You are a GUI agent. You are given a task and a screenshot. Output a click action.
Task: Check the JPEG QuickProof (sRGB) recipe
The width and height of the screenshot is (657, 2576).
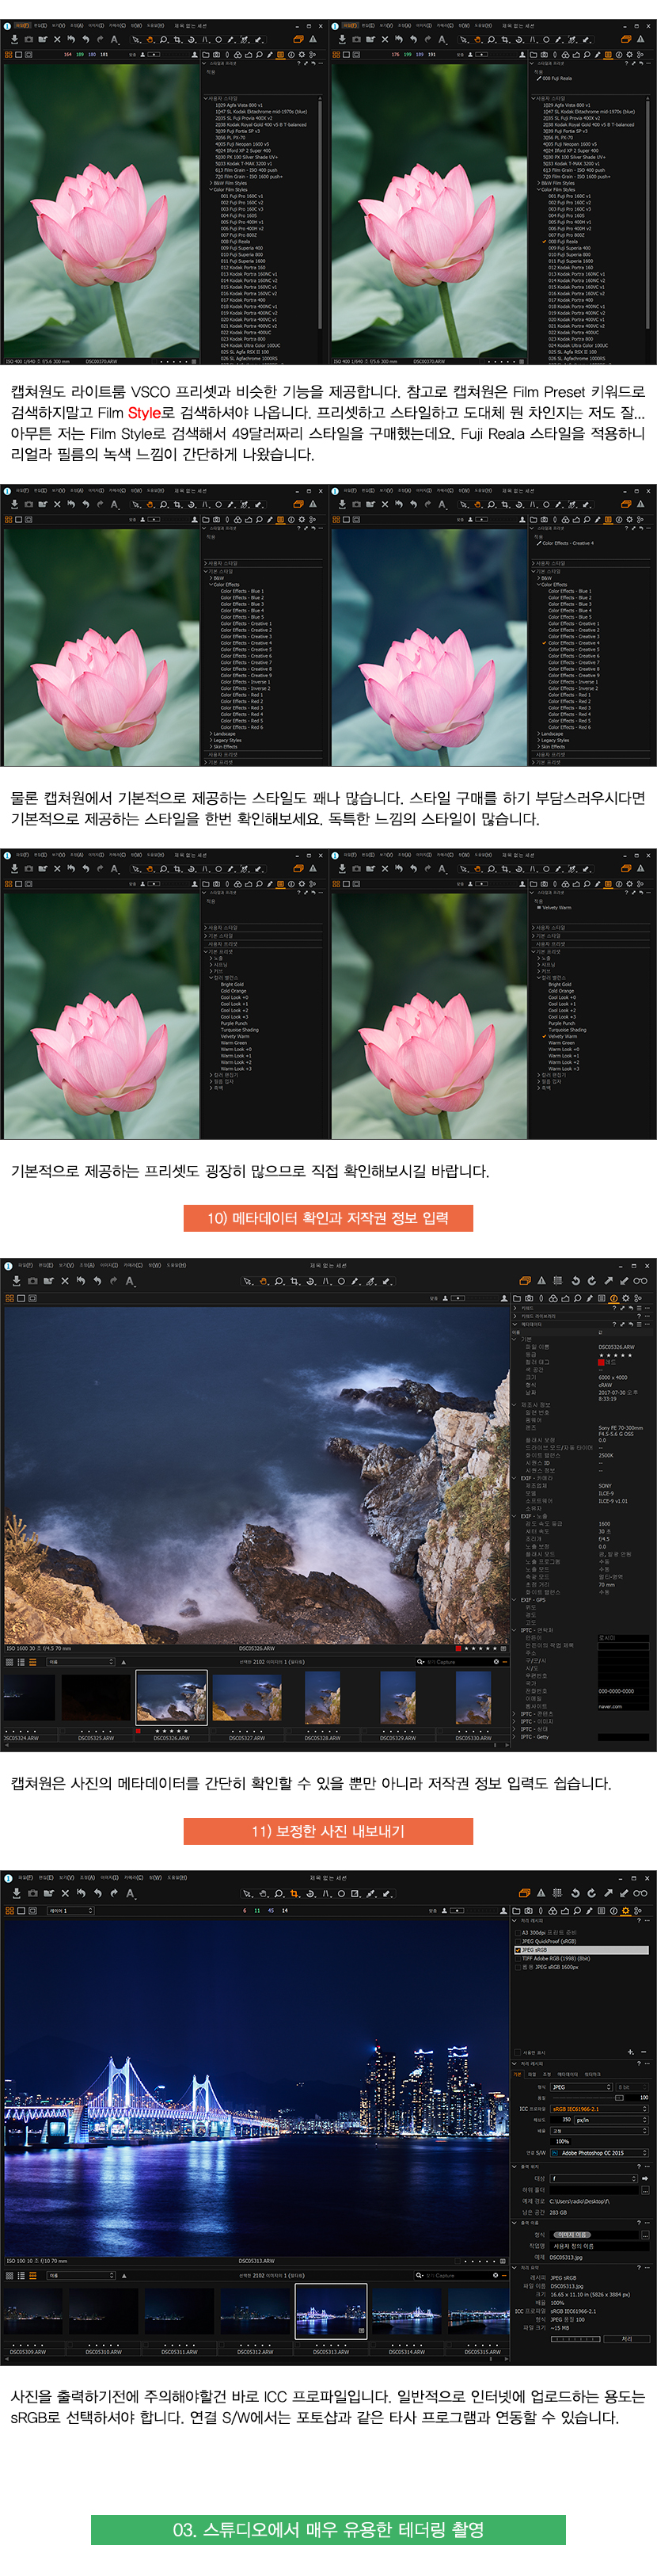point(517,1941)
